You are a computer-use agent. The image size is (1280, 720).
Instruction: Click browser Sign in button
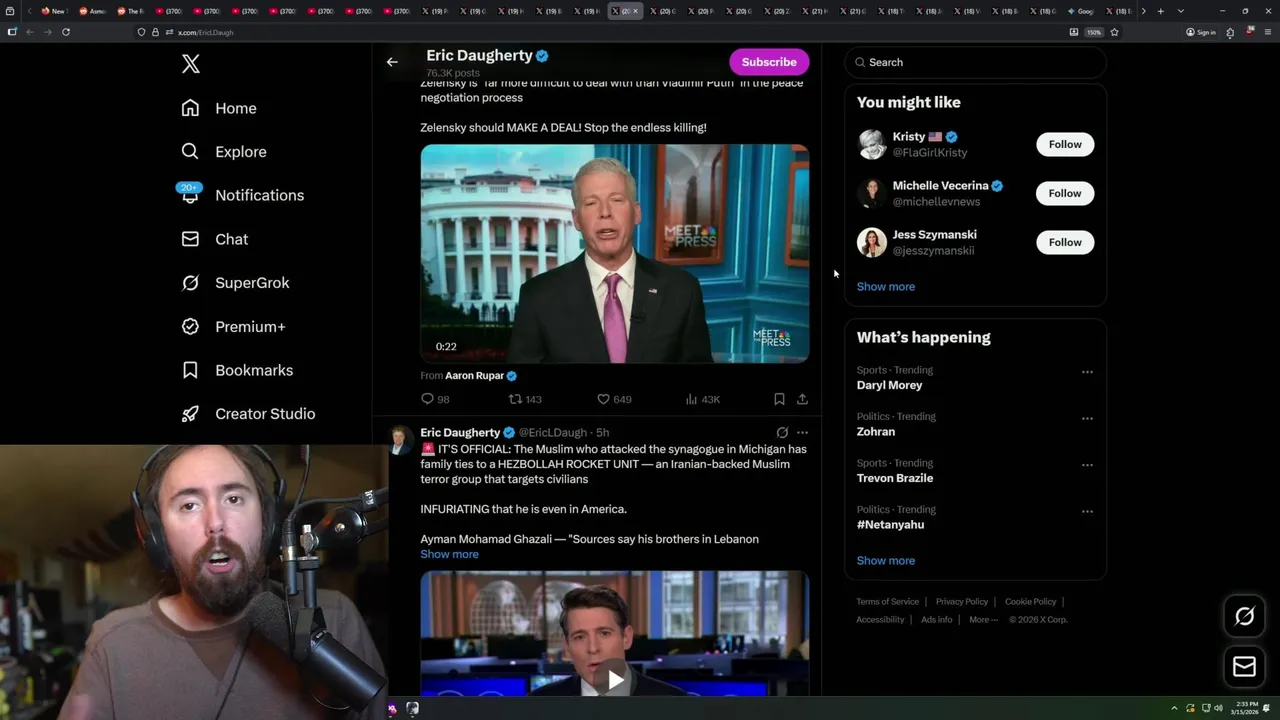pos(1201,32)
